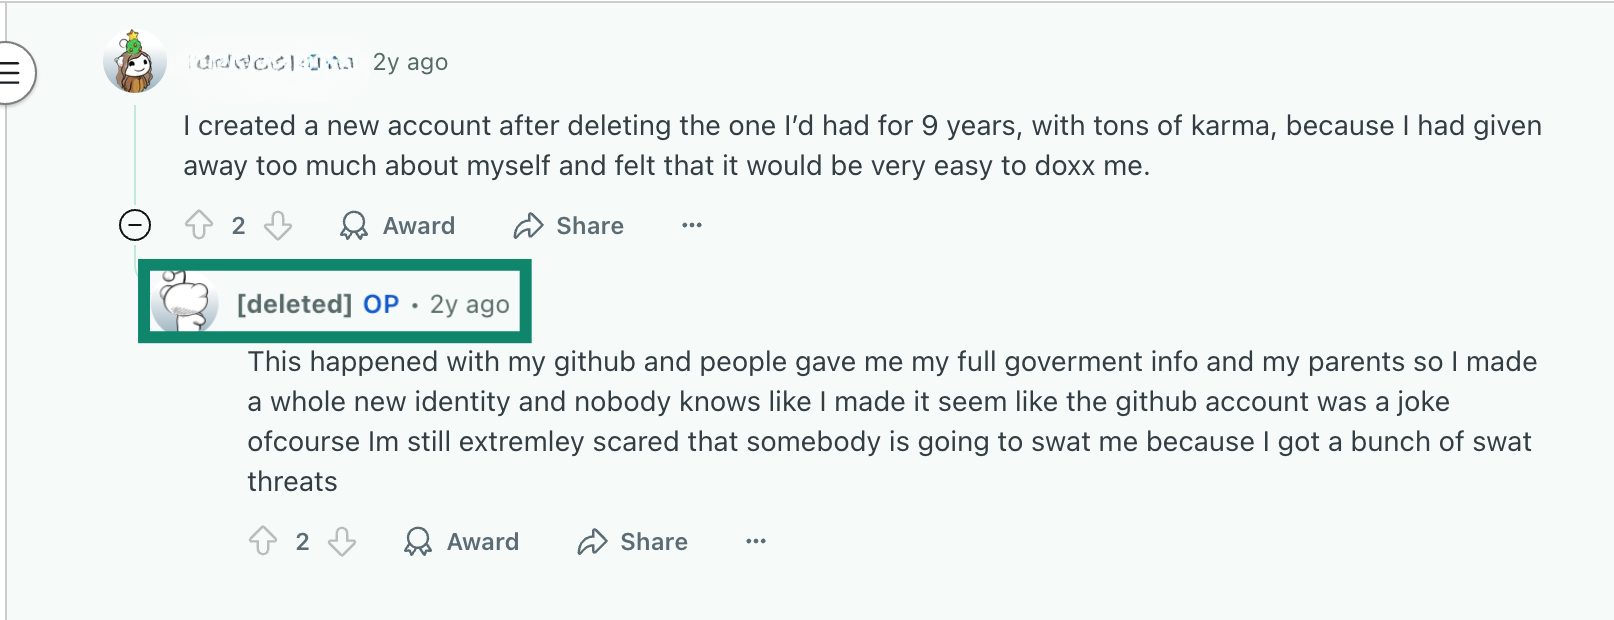This screenshot has height=620, width=1614.
Task: Open the overflow menu on the OP reply
Action: [x=756, y=541]
